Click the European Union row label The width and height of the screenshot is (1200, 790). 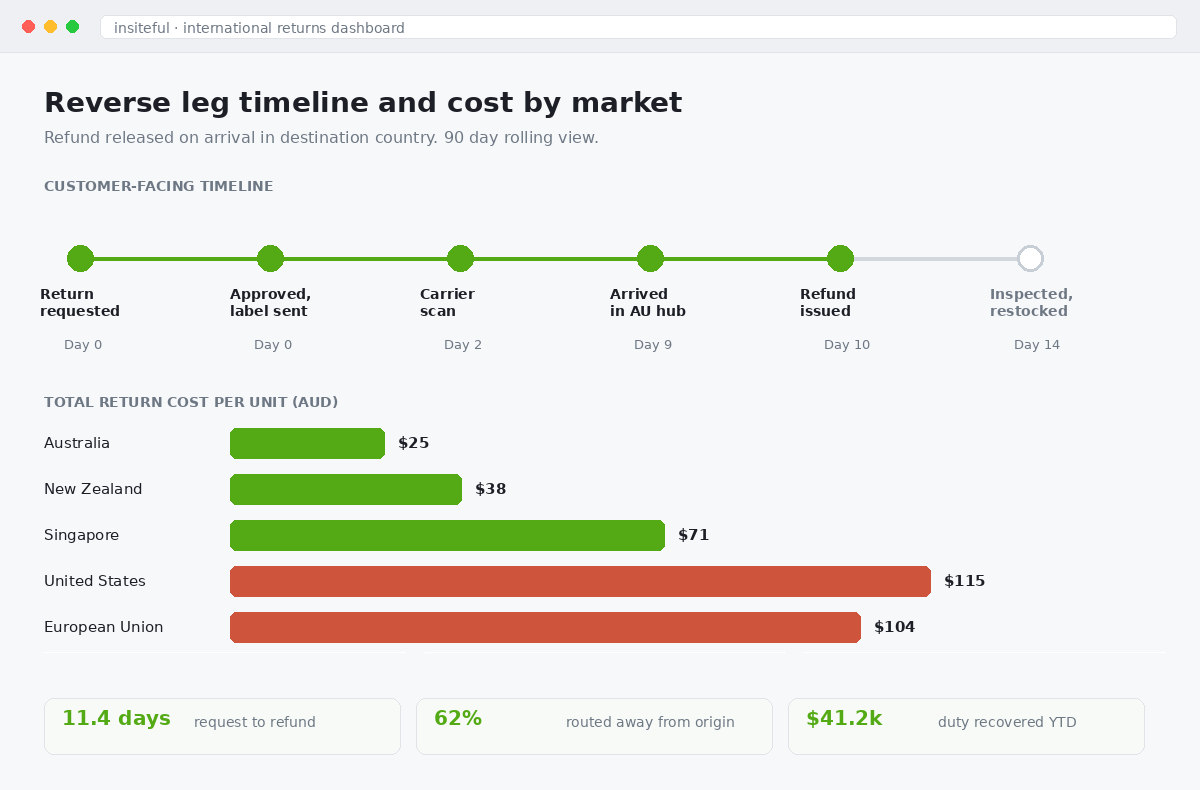pyautogui.click(x=104, y=627)
